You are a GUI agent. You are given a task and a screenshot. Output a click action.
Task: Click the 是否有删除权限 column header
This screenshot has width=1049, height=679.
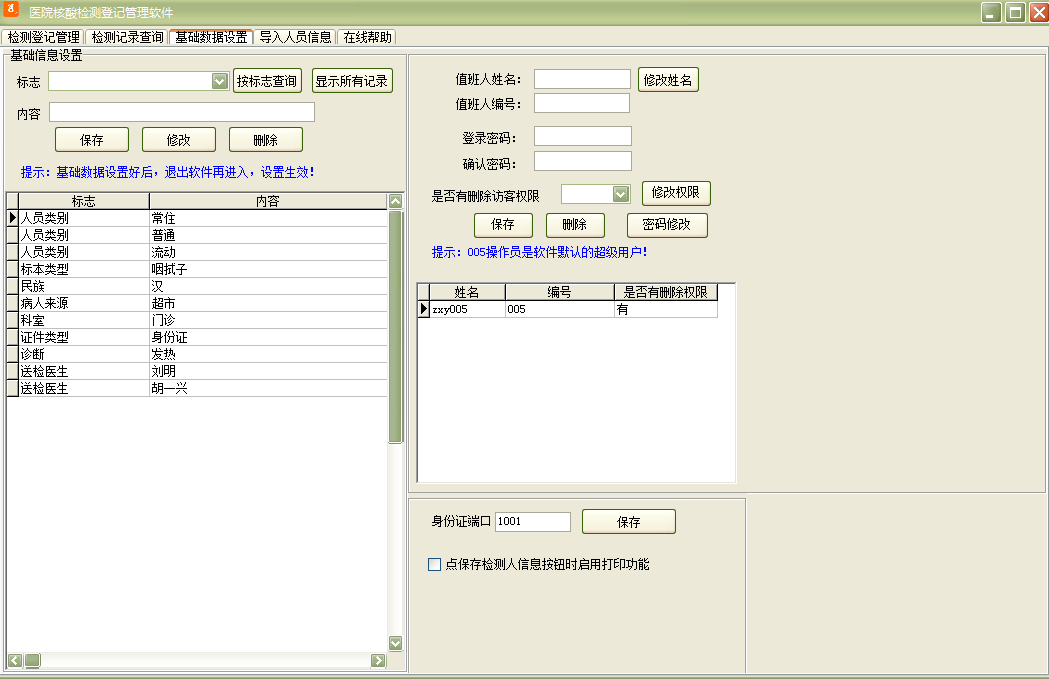(x=666, y=292)
